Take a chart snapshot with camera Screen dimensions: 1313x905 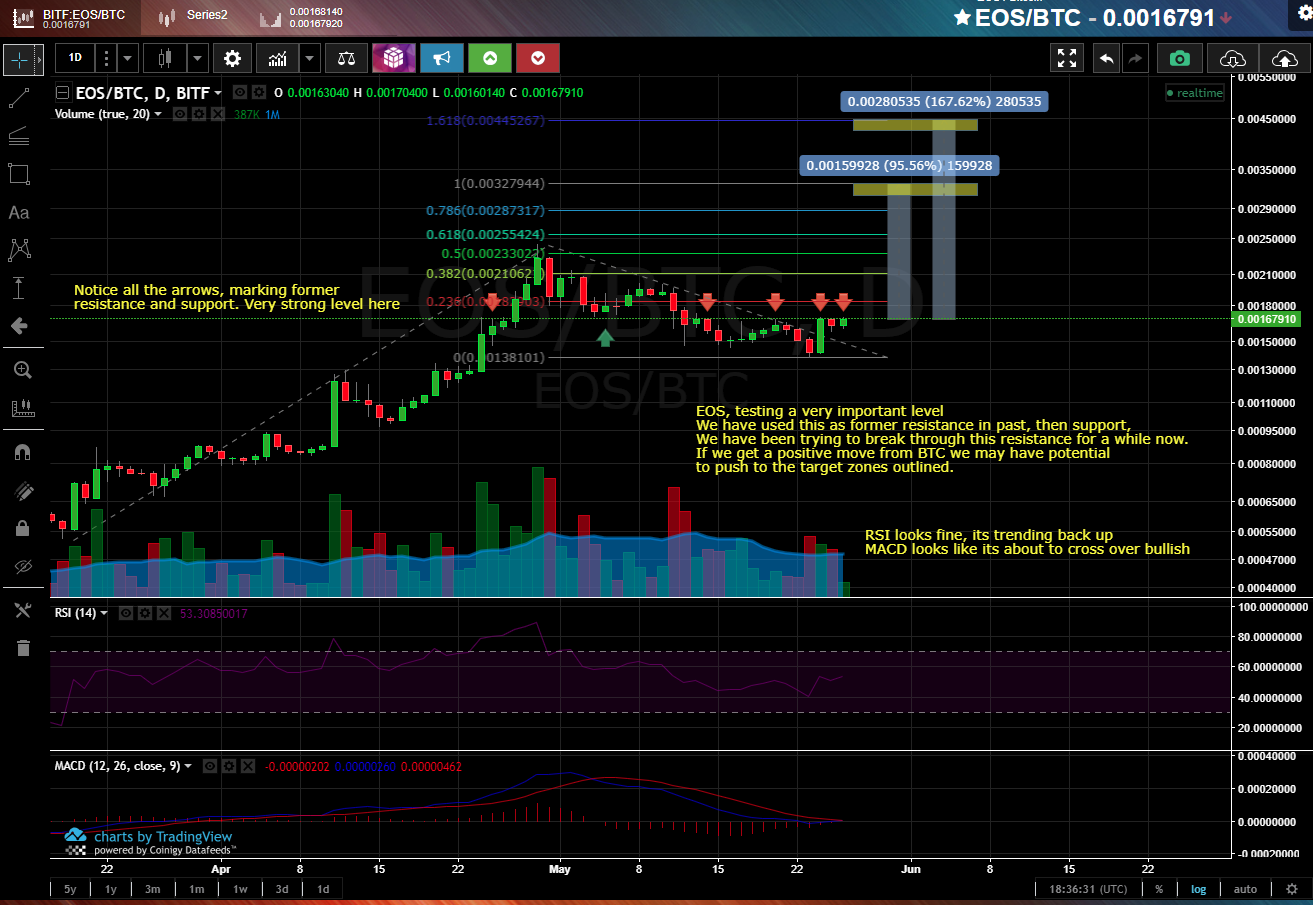pos(1180,58)
